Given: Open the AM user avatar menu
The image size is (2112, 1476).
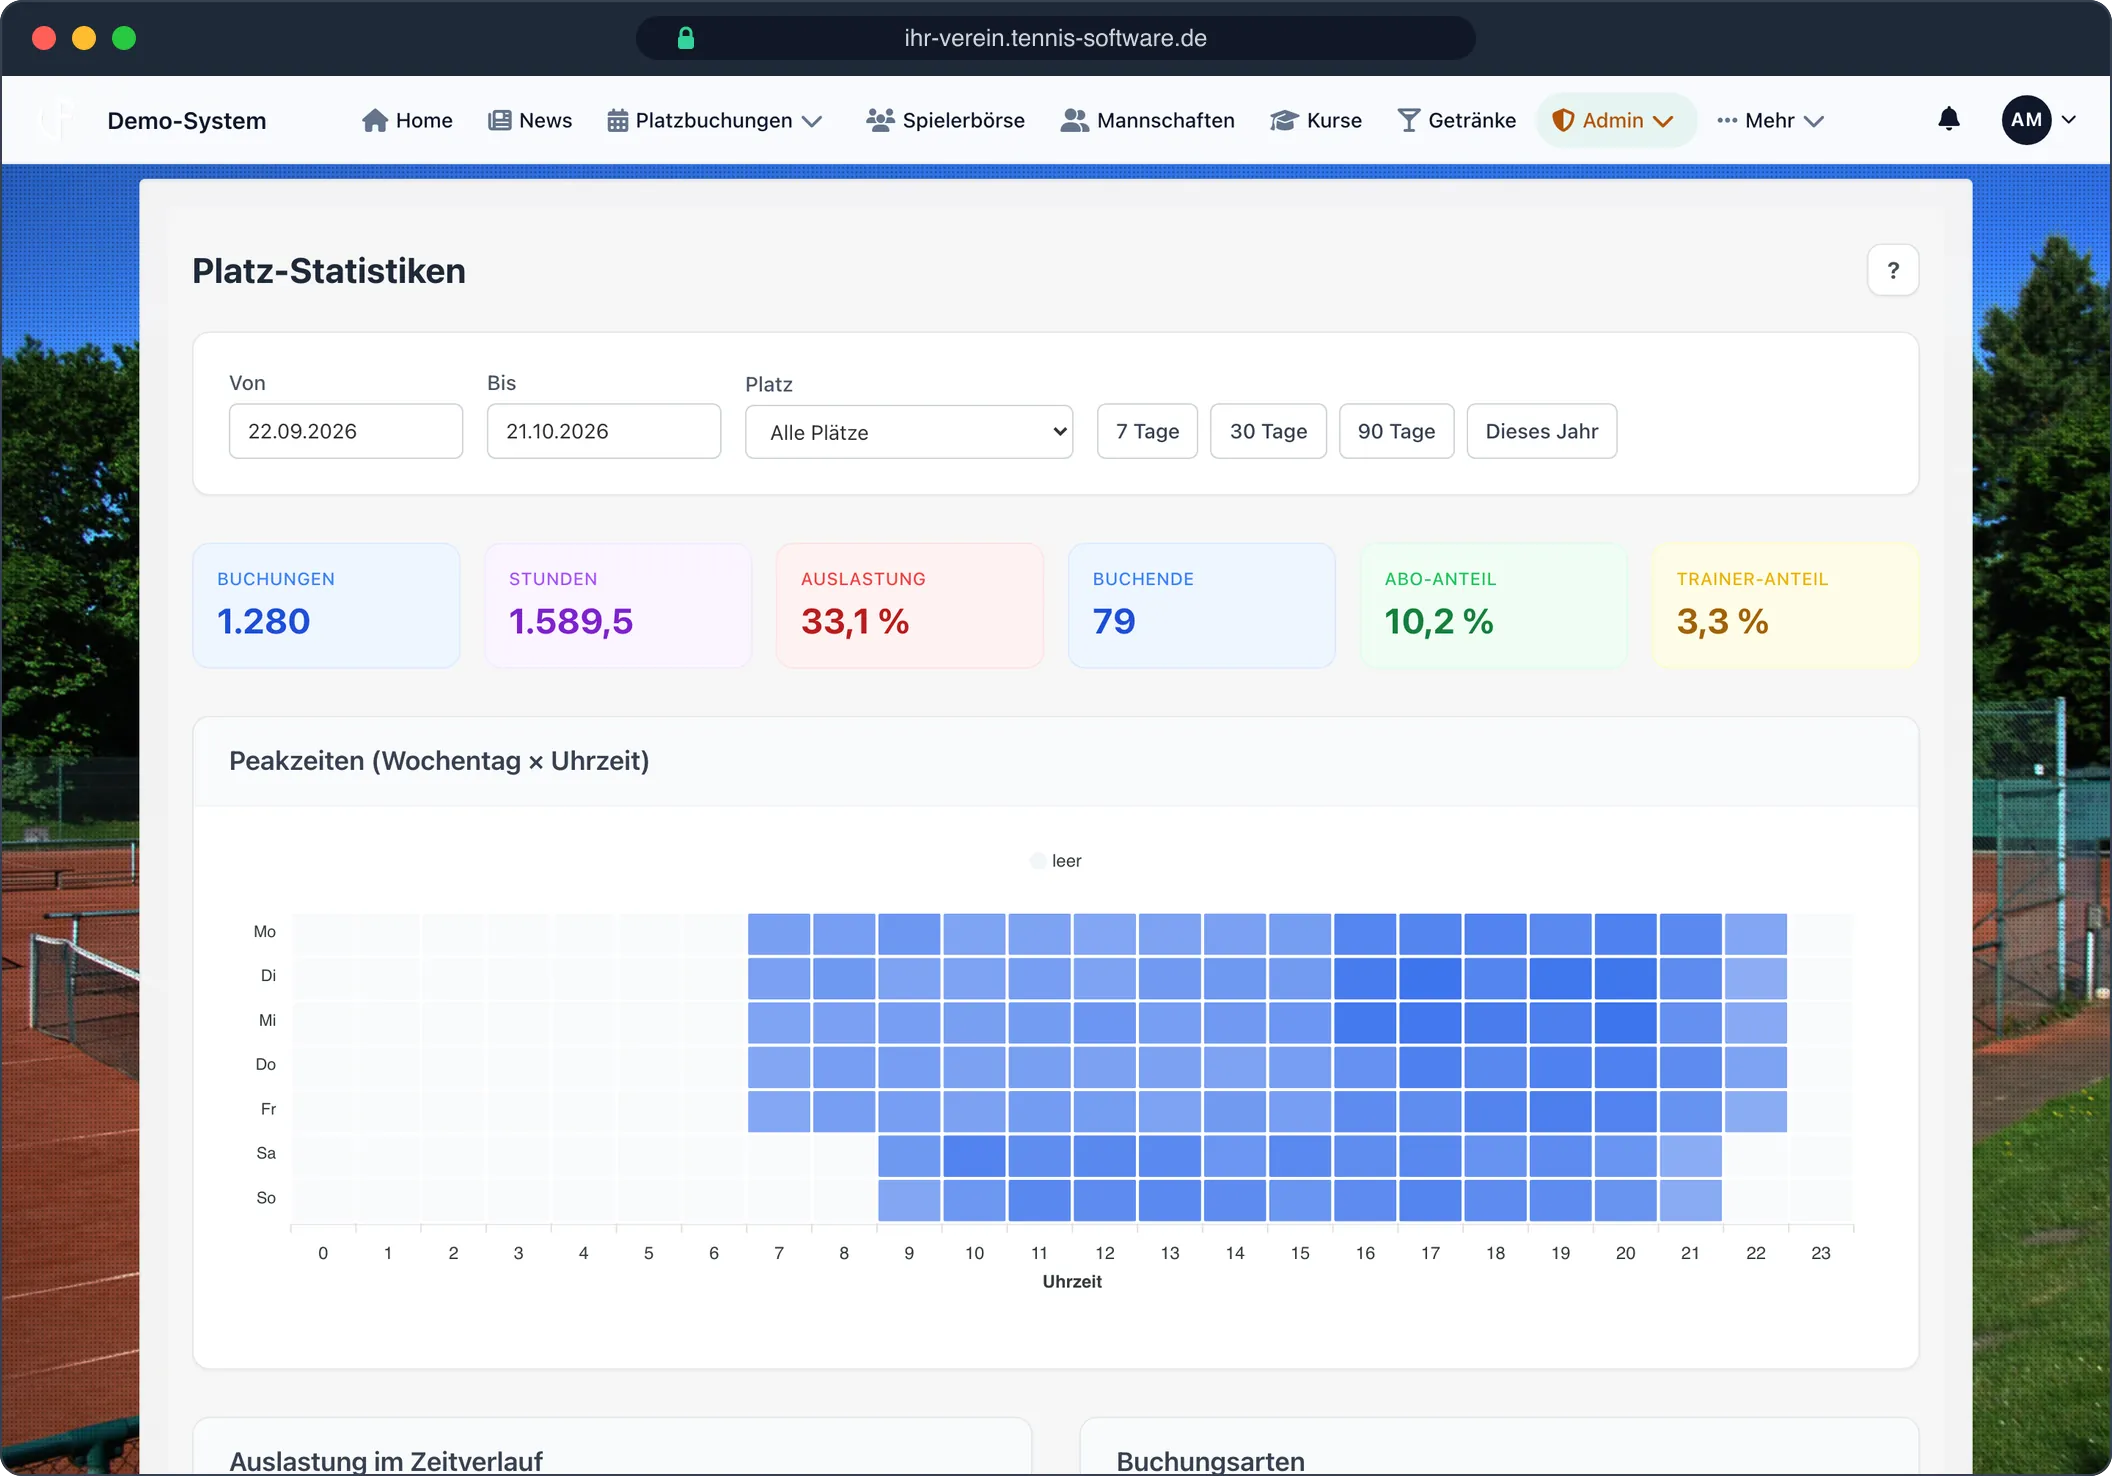Looking at the screenshot, I should point(2027,120).
